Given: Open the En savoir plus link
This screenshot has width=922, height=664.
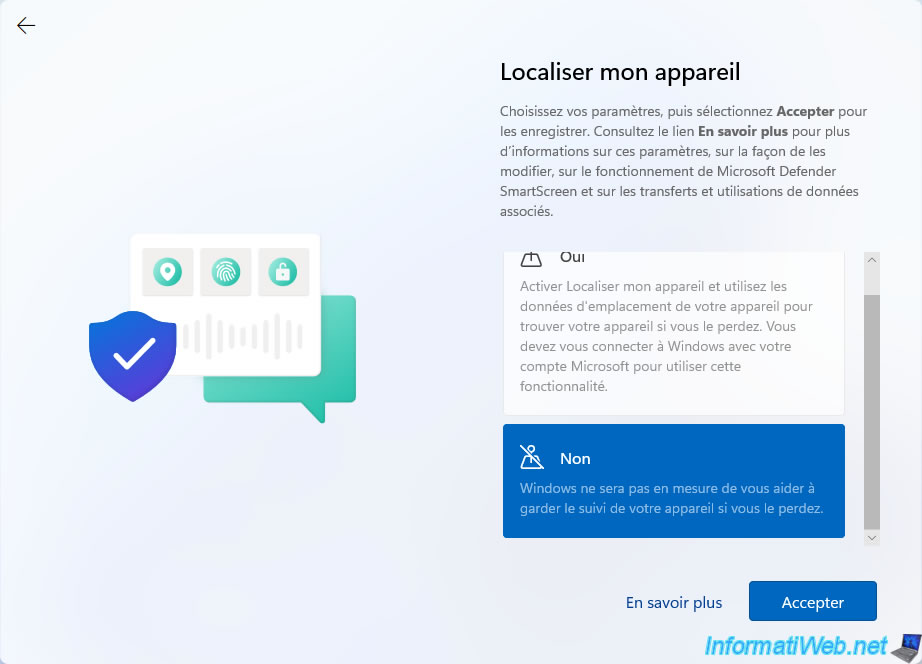Looking at the screenshot, I should pos(673,602).
